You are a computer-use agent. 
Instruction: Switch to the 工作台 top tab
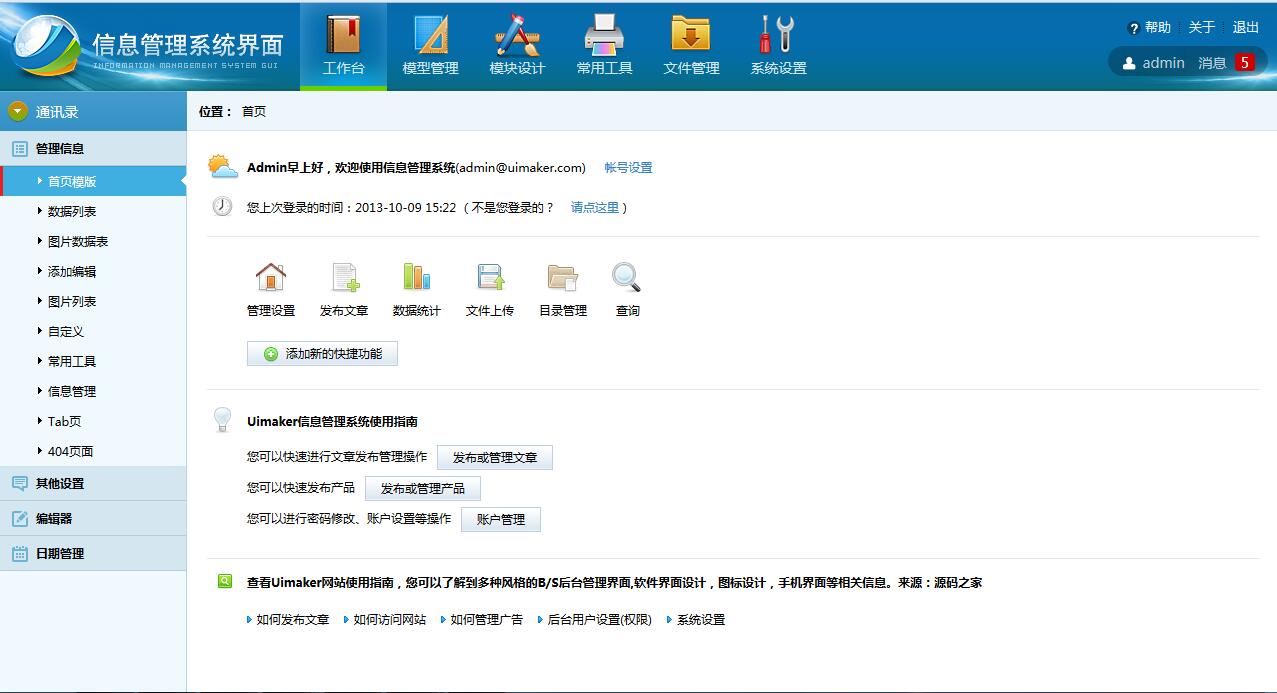pos(343,46)
